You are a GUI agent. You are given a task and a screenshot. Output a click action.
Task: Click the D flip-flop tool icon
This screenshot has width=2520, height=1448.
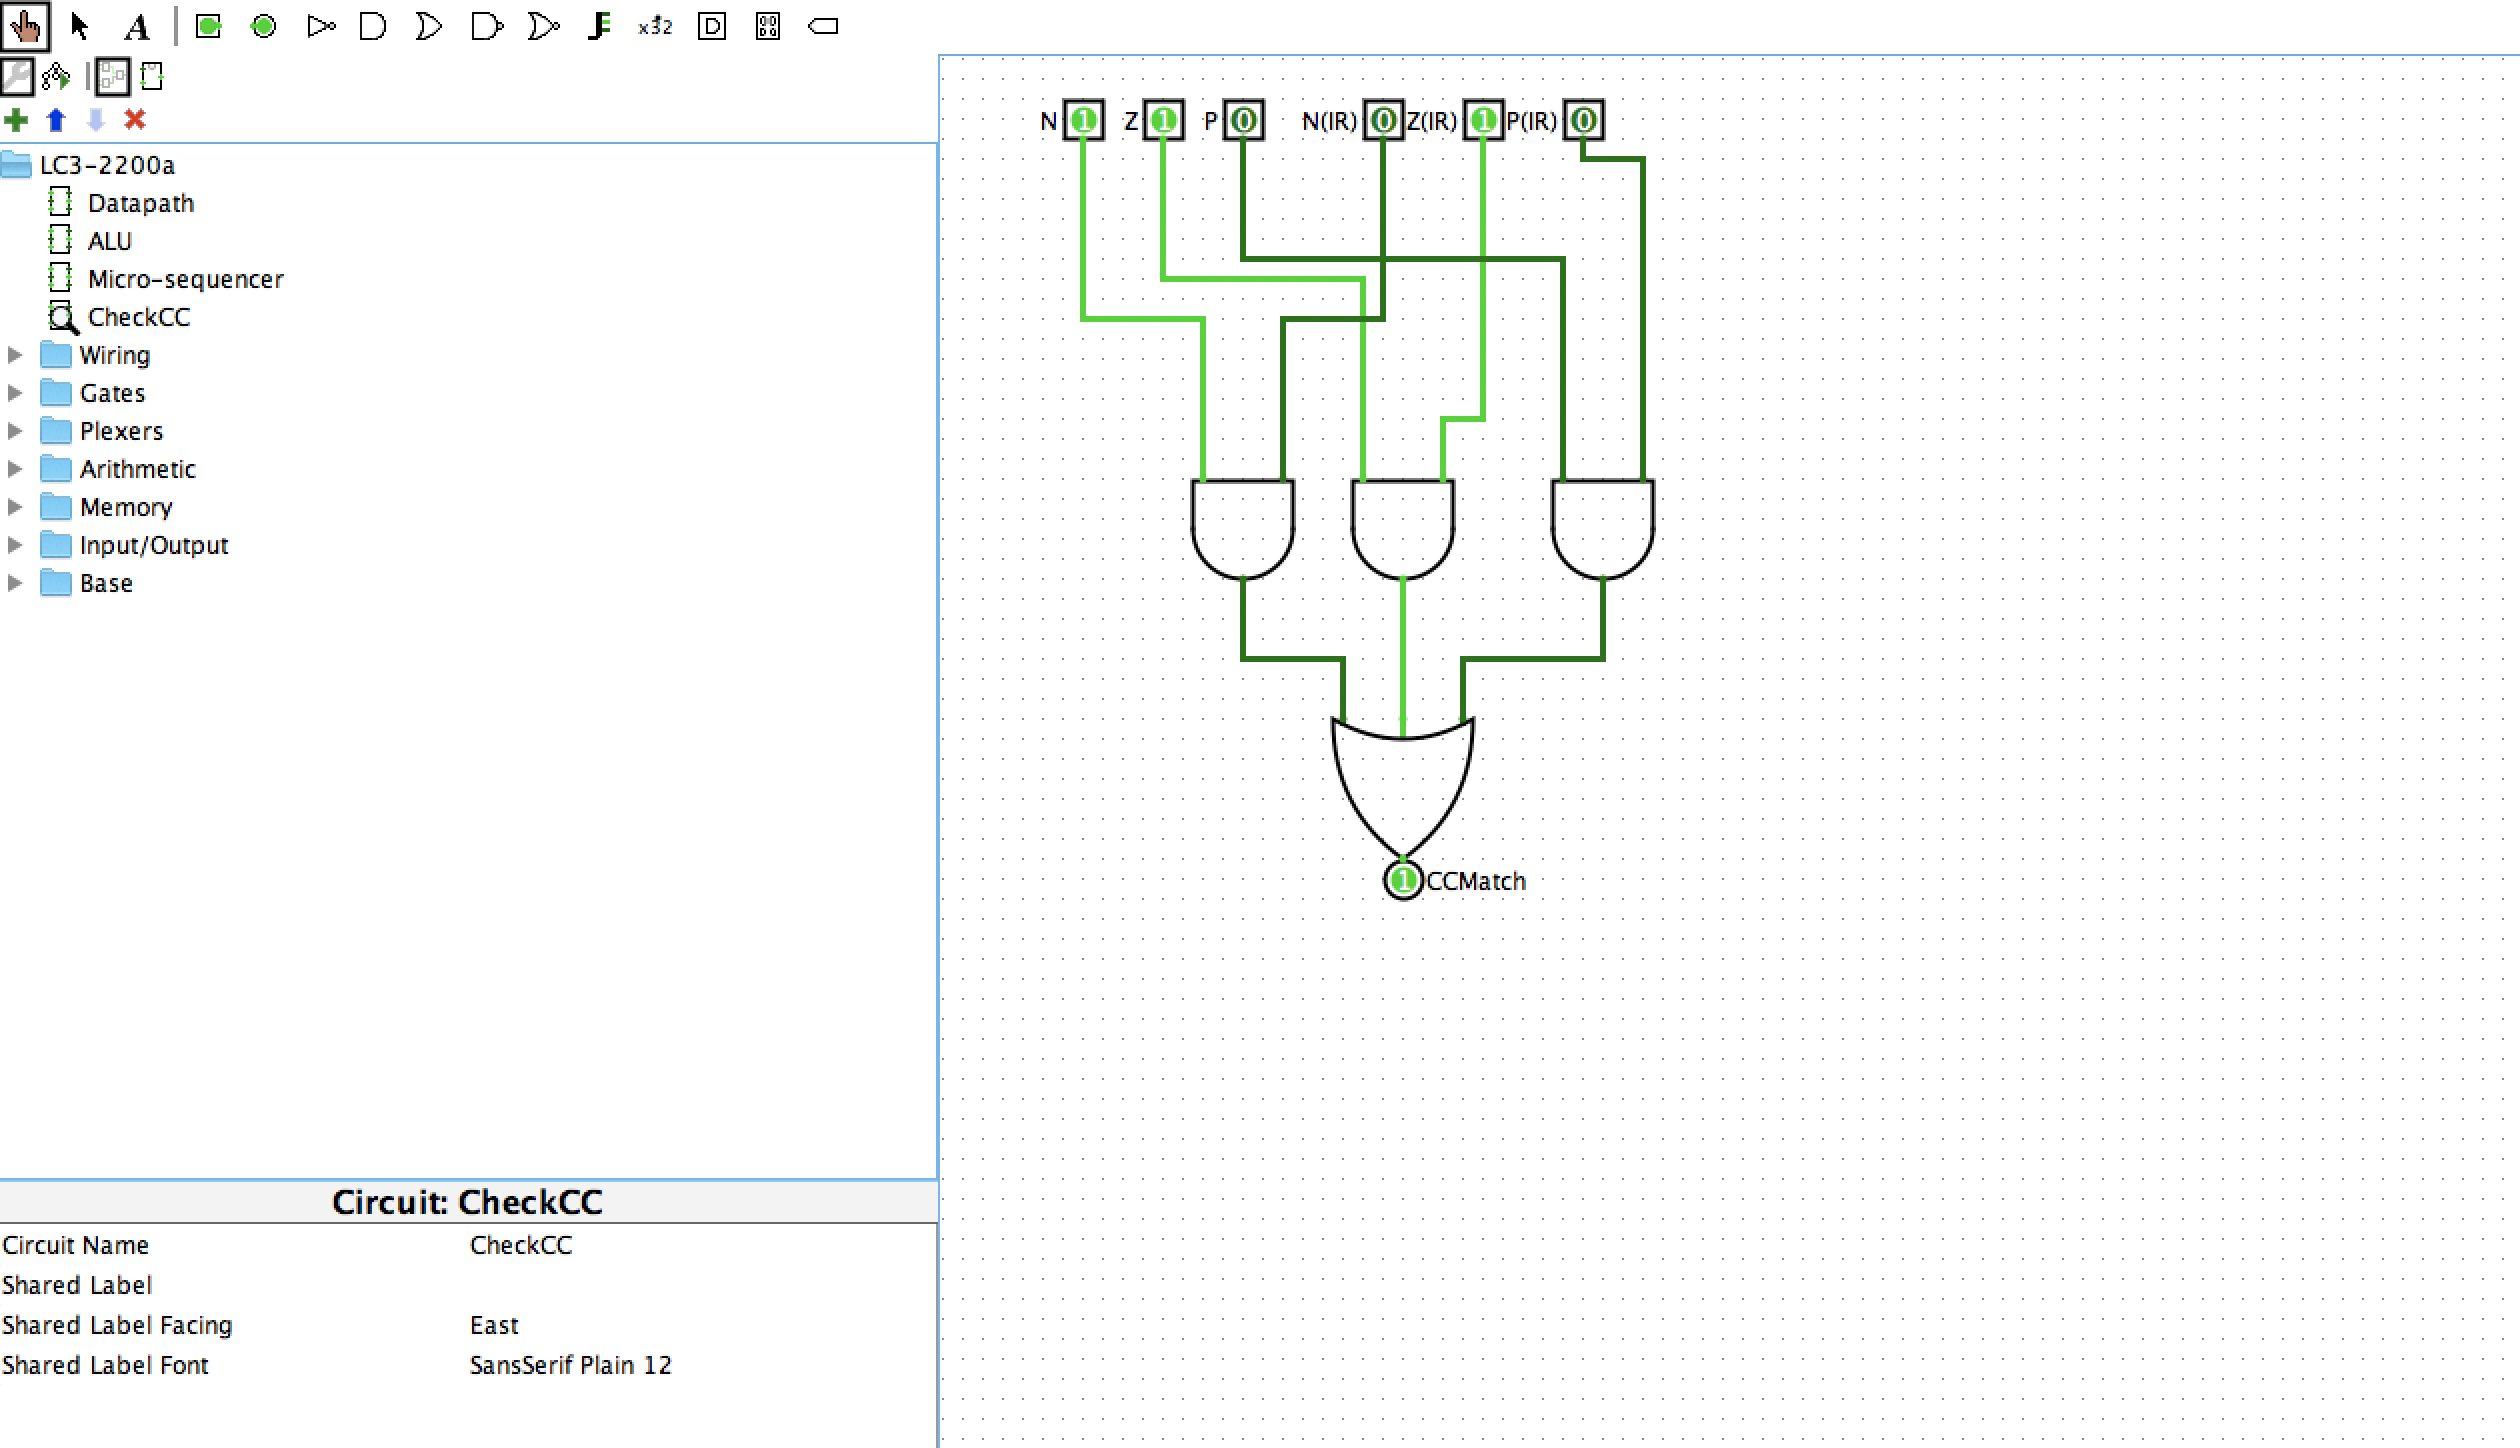711,27
